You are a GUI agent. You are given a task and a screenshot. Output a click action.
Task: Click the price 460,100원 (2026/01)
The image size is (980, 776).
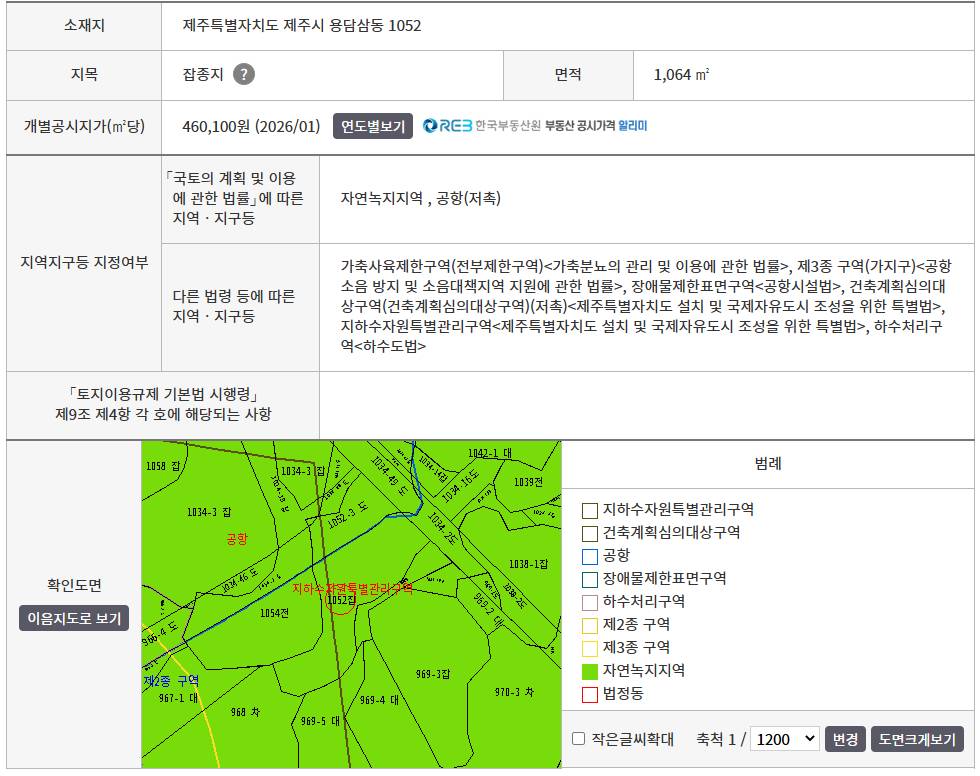(x=251, y=126)
